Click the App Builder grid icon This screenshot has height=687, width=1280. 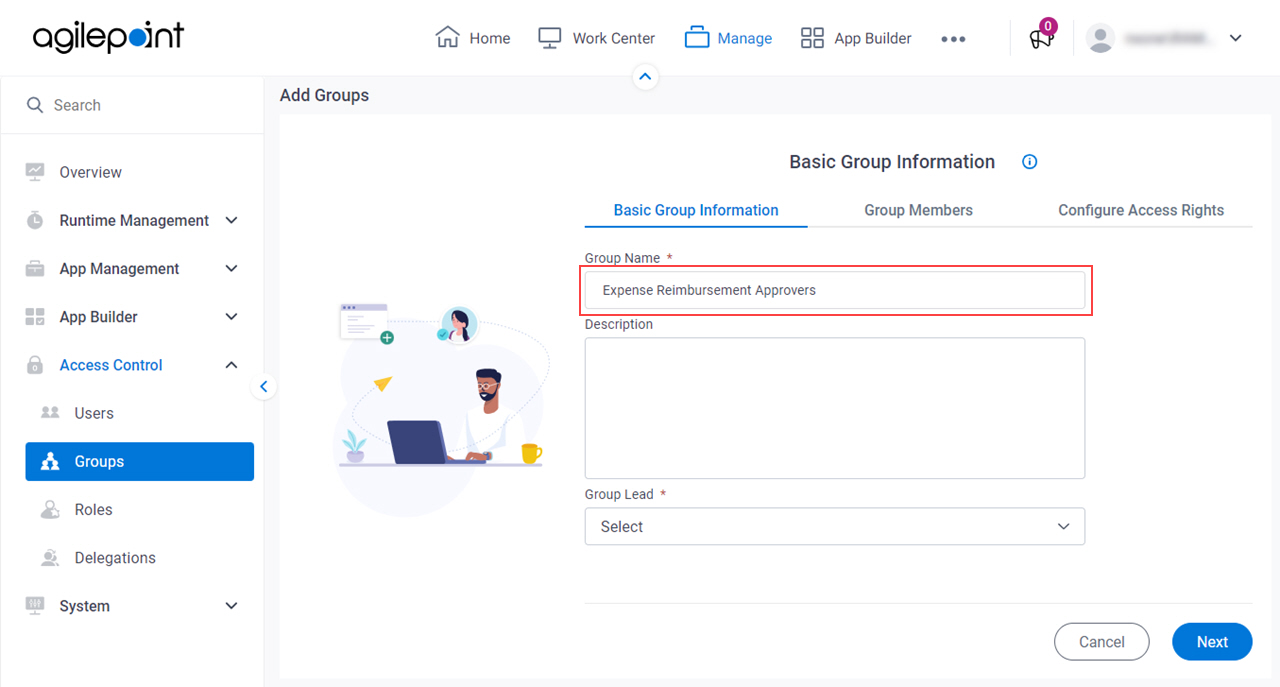[812, 38]
